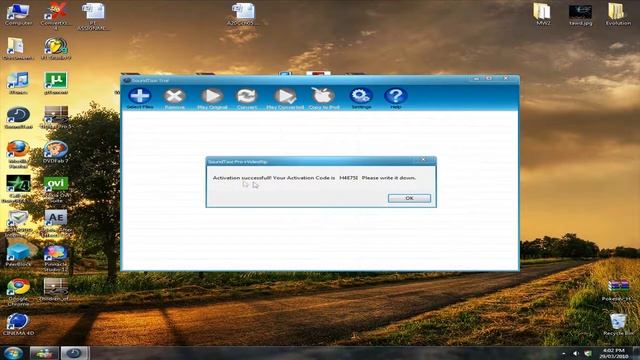Viewport: 640px width, 360px height.
Task: Close the activation message dialog
Action: coord(423,160)
